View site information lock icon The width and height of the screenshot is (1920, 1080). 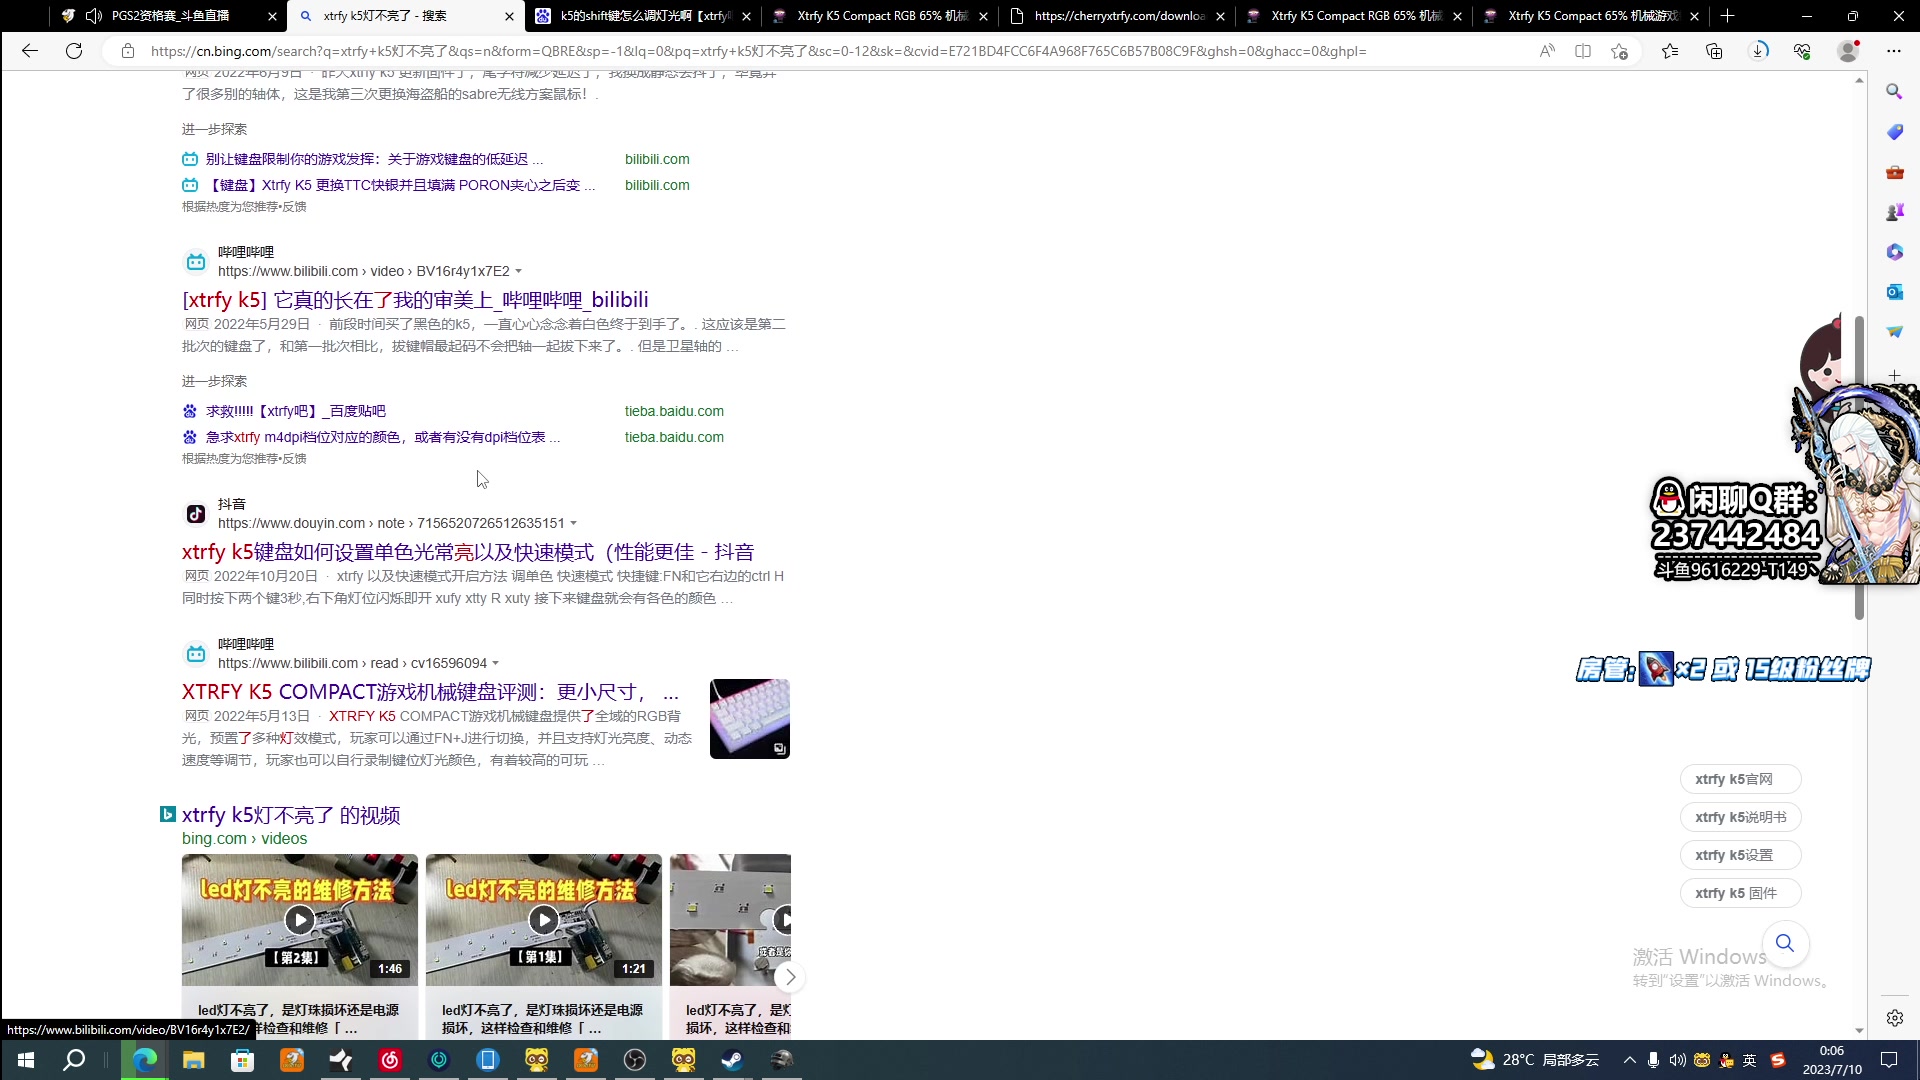tap(128, 51)
